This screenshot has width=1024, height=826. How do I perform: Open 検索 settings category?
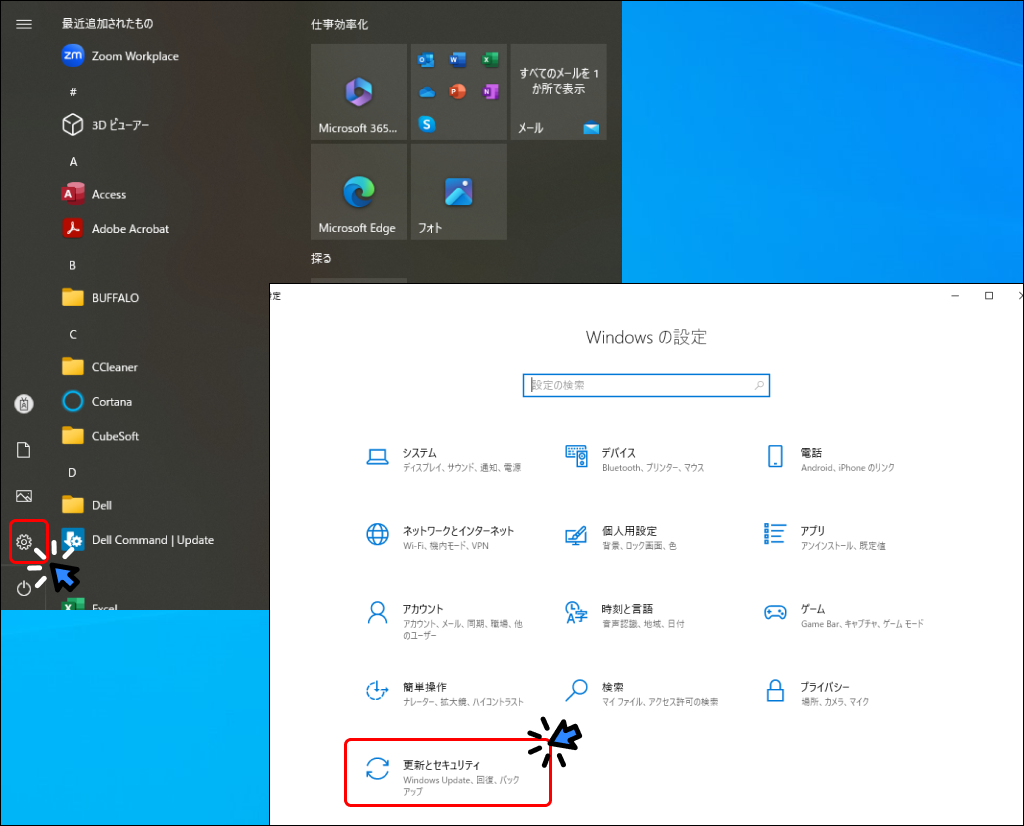coord(641,693)
